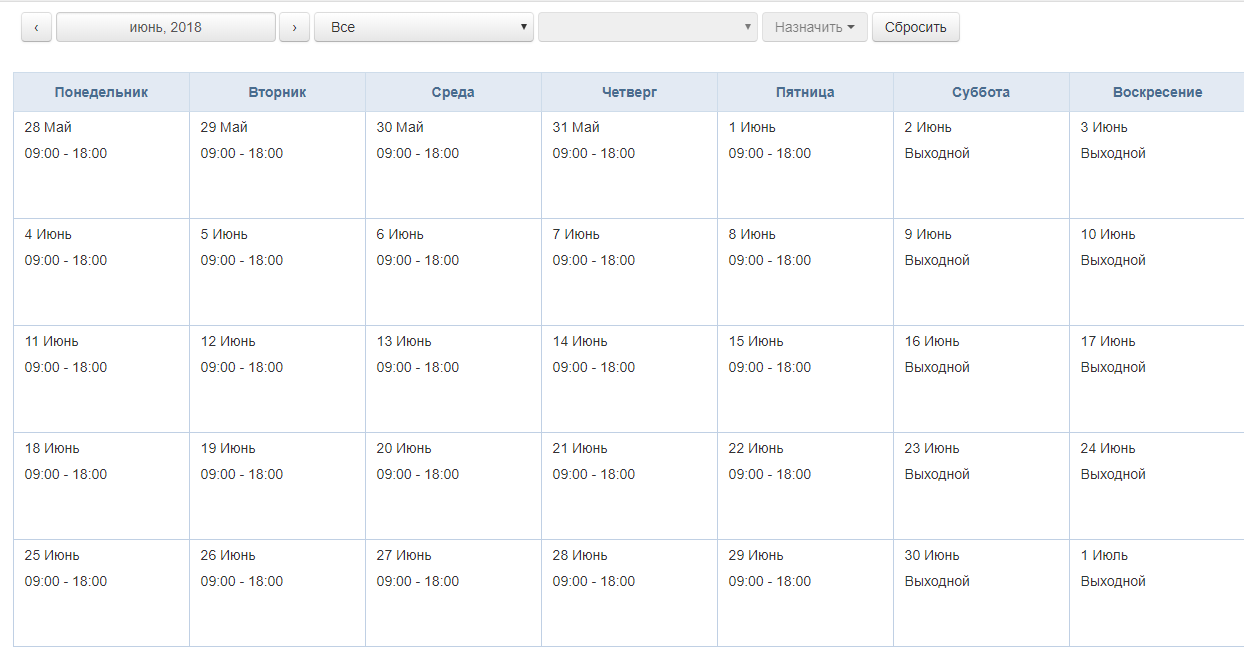Click the 1 Июль day cell
The height and width of the screenshot is (669, 1244).
point(1156,592)
